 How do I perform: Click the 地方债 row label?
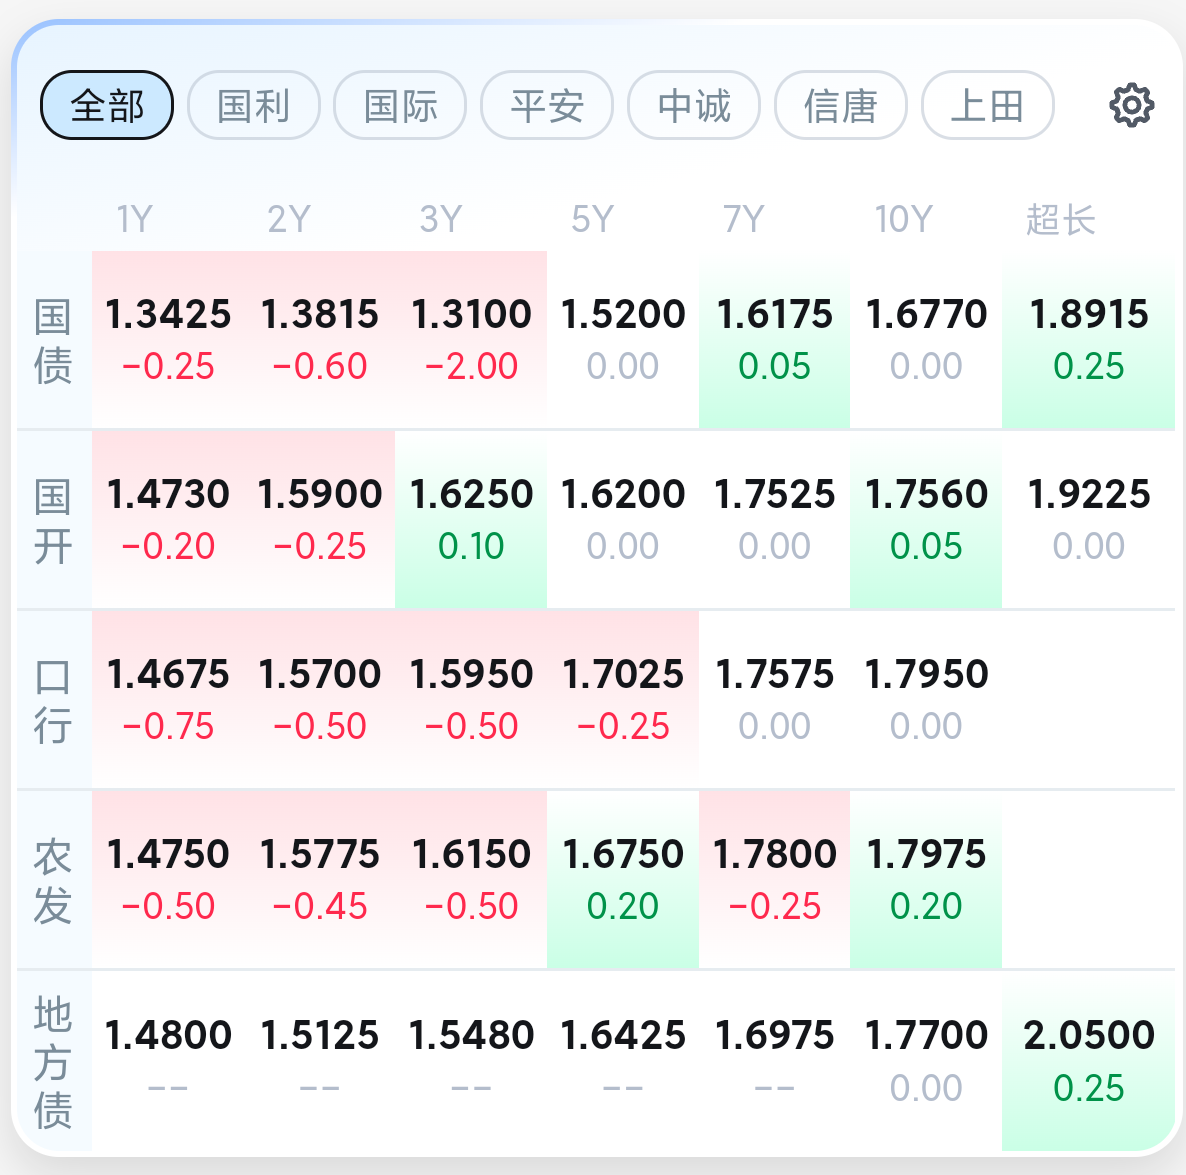click(x=53, y=1062)
